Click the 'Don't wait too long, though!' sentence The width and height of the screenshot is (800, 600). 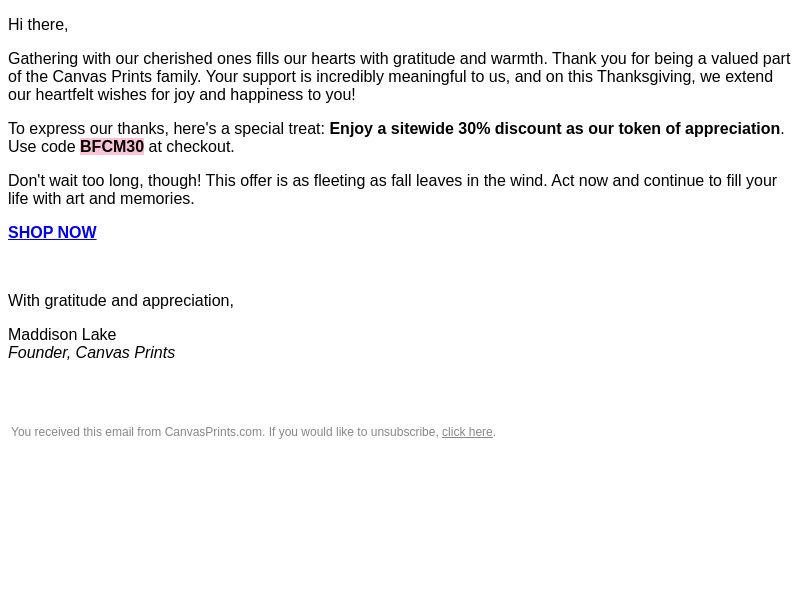click(105, 181)
